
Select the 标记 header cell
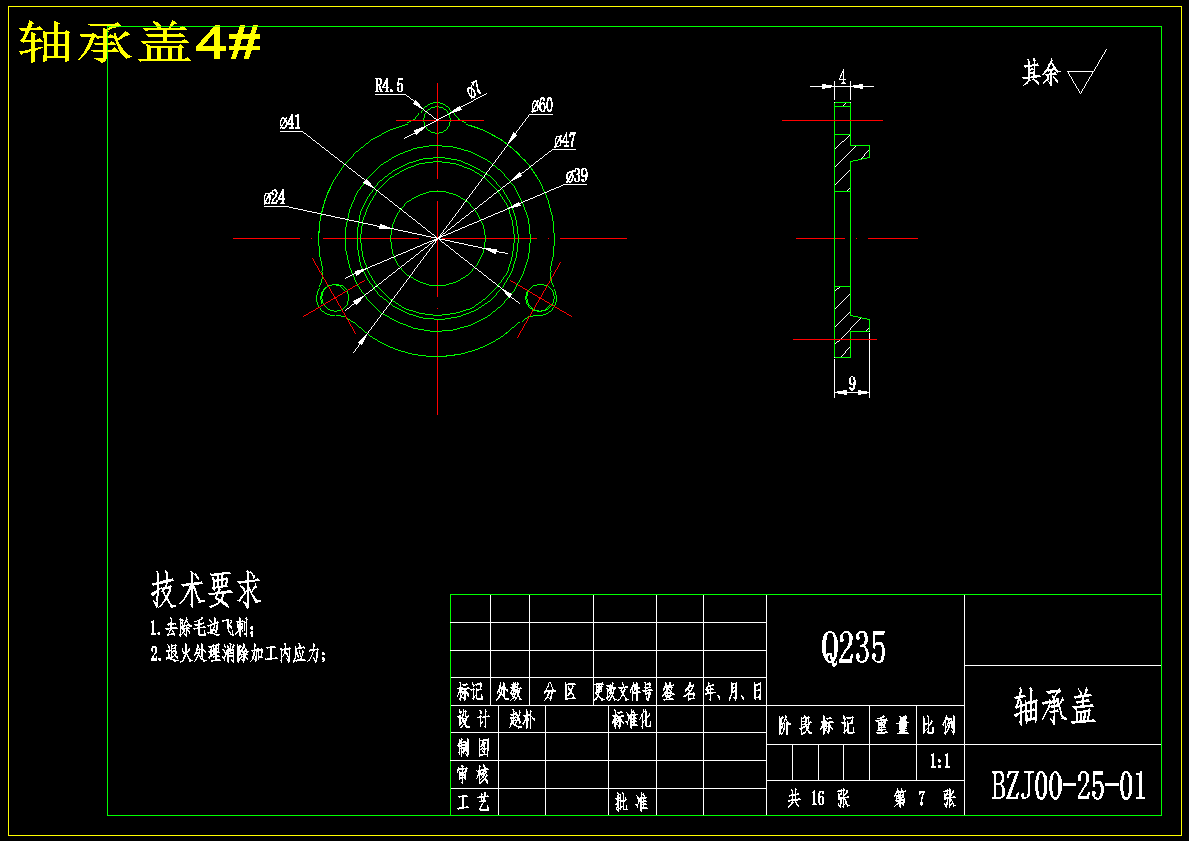coord(470,691)
